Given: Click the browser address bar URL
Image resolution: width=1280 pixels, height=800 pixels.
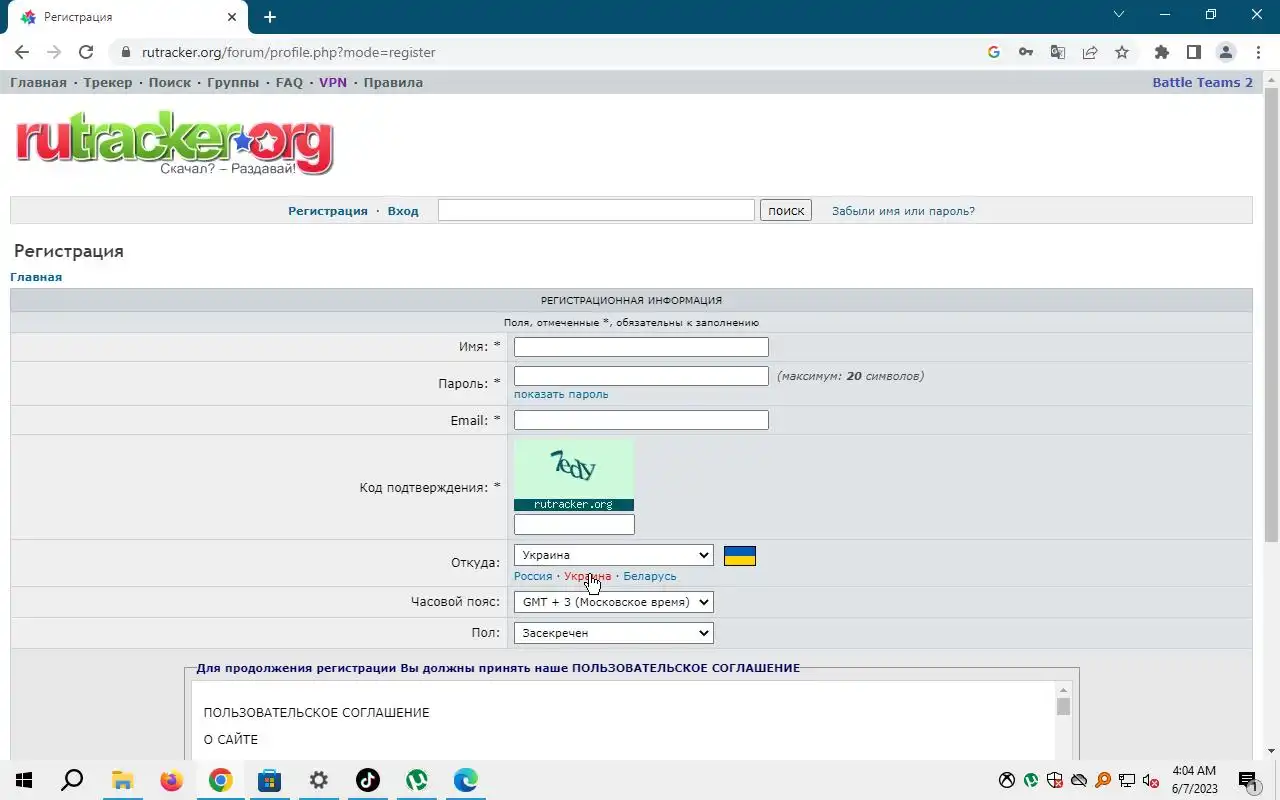Looking at the screenshot, I should click(289, 52).
